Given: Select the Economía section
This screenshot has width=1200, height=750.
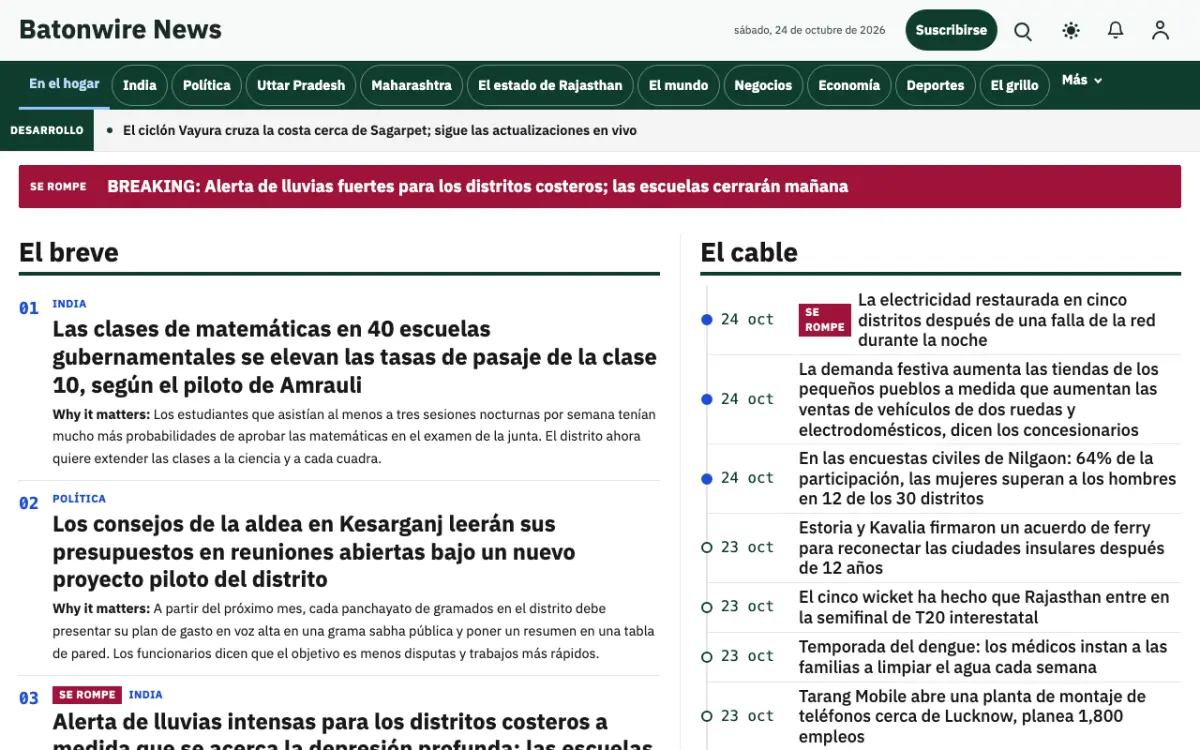Looking at the screenshot, I should click(849, 85).
